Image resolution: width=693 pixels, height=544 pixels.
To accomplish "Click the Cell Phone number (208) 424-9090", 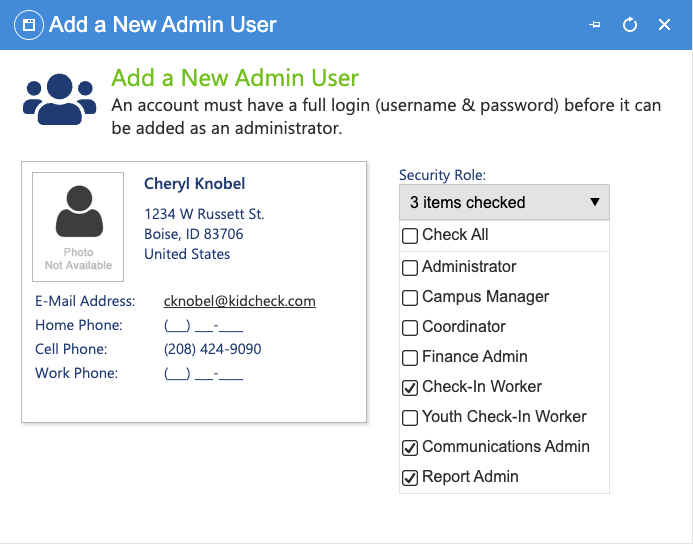I will [x=213, y=349].
